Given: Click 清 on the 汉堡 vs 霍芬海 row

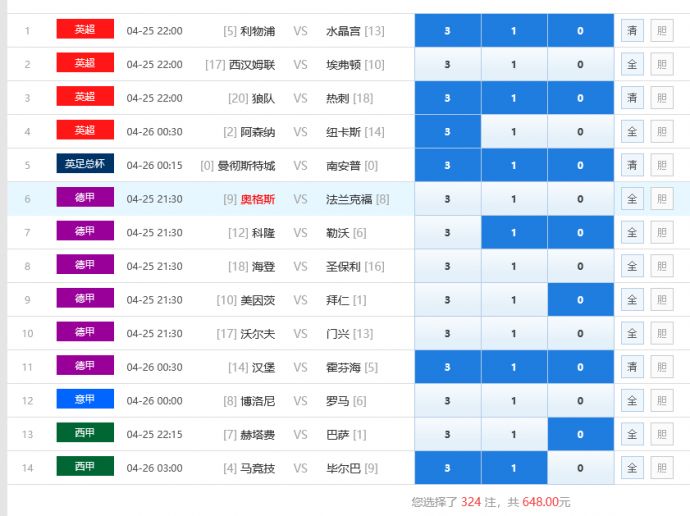Looking at the screenshot, I should 632,367.
